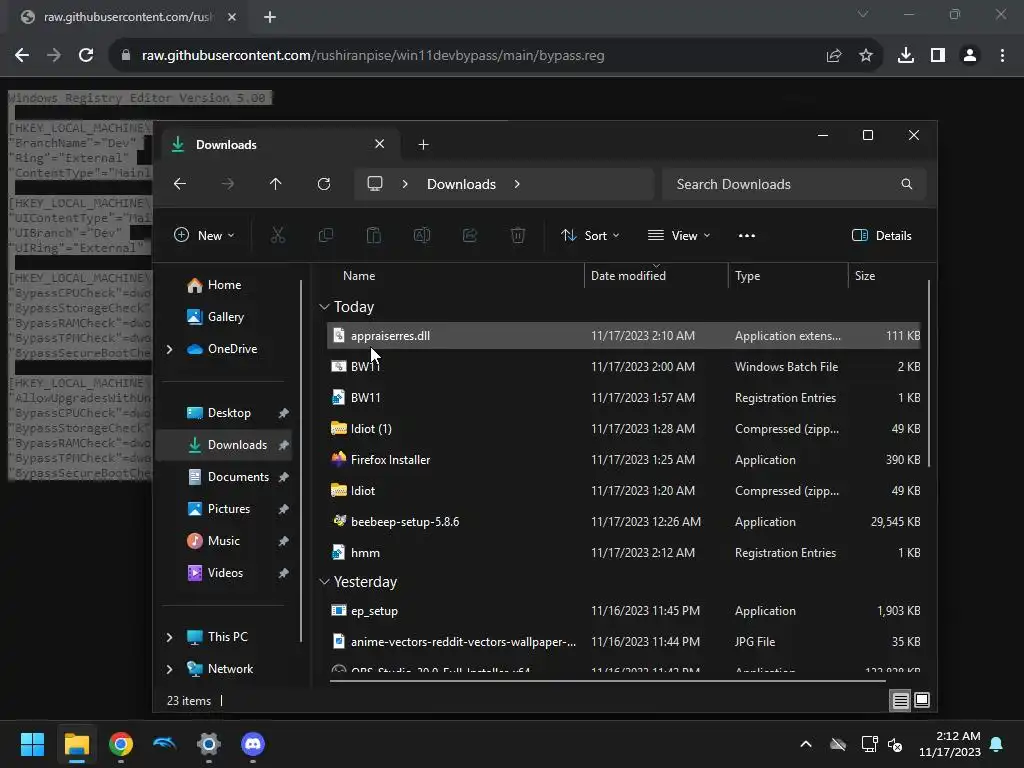Click the file list vertical scrollbar
The height and width of the screenshot is (768, 1024).
tap(928, 374)
